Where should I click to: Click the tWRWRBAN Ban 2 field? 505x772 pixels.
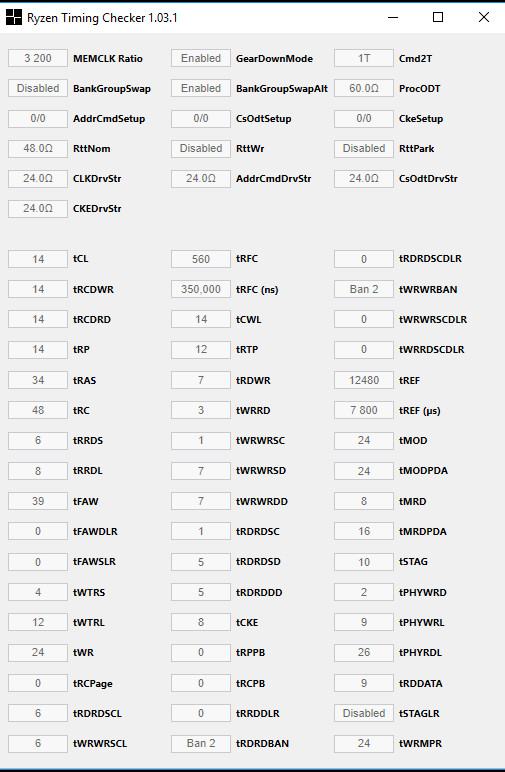click(364, 289)
